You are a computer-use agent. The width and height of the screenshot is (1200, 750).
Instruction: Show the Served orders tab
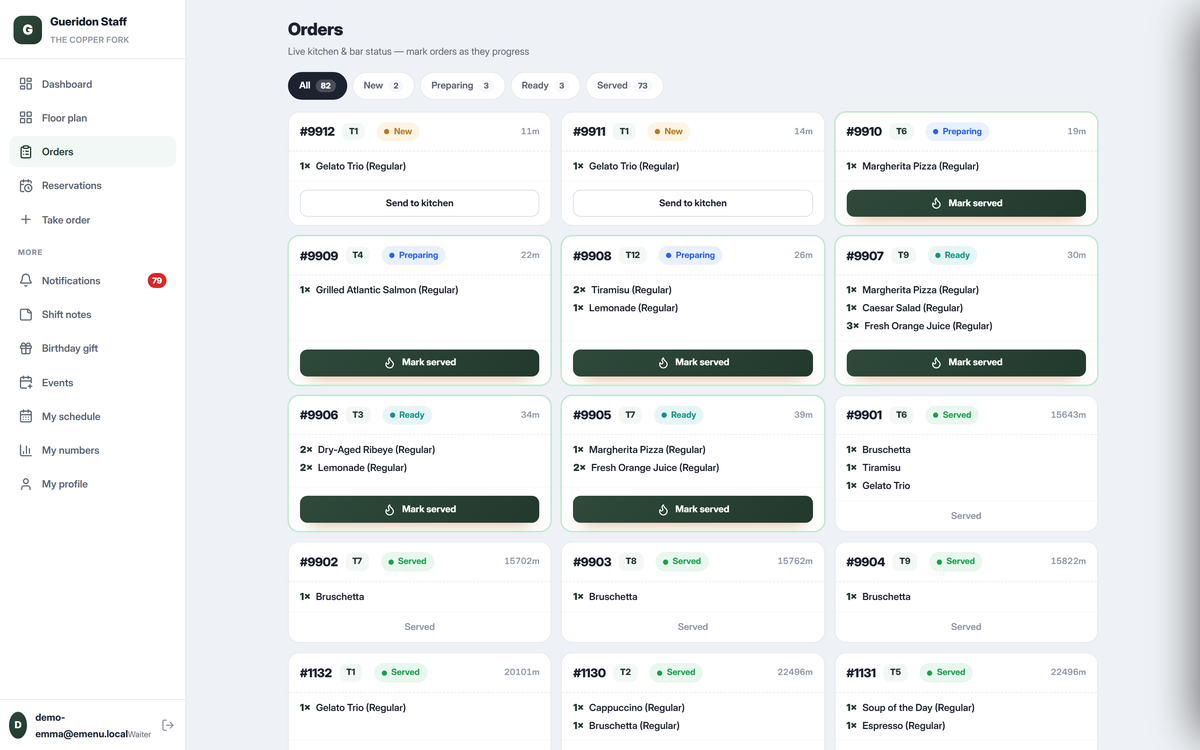pos(624,86)
